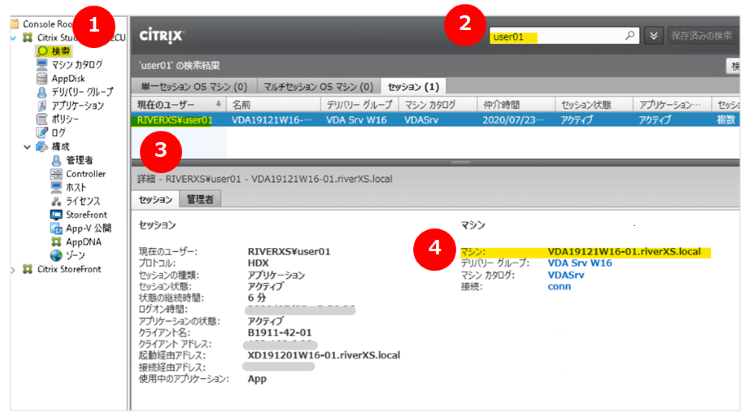Screen dimensions: 750x418
Task: Open the マシン カタログ node icon
Action: 42,65
